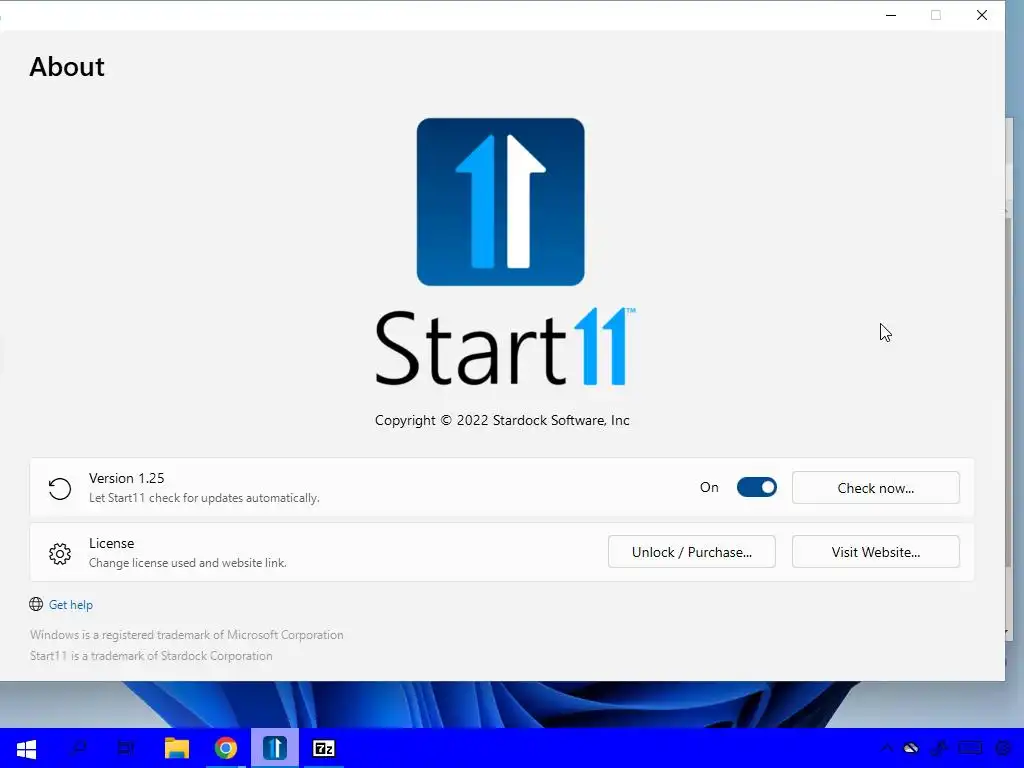Open File Explorer from taskbar
This screenshot has height=768, width=1024.
click(176, 748)
